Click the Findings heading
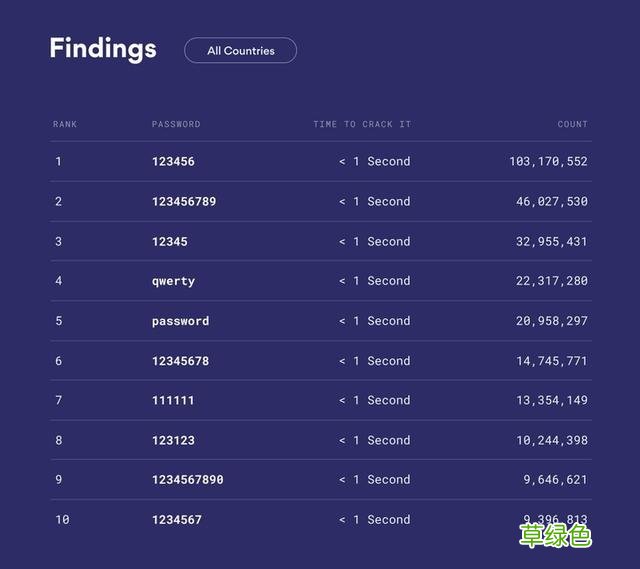Image resolution: width=640 pixels, height=569 pixels. (103, 49)
